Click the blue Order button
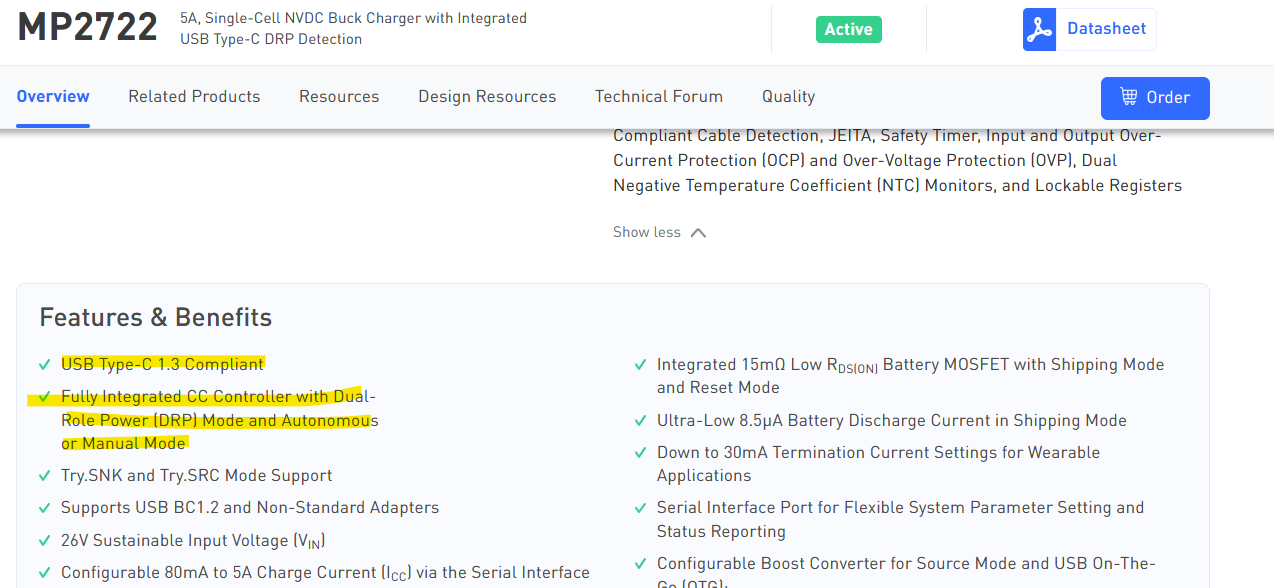The height and width of the screenshot is (588, 1274). pyautogui.click(x=1155, y=98)
